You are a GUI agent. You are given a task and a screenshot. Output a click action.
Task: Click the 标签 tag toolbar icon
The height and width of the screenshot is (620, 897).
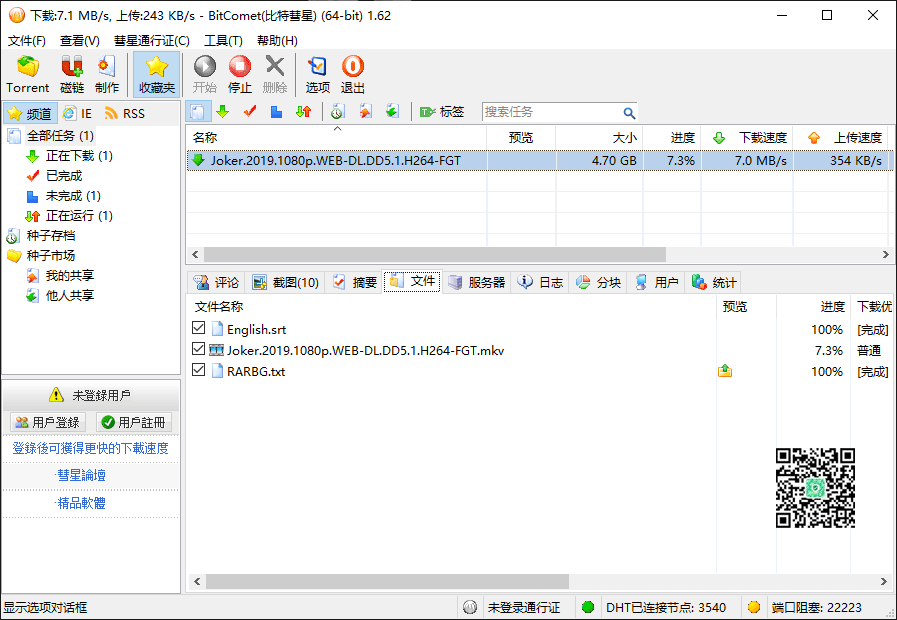pos(442,112)
